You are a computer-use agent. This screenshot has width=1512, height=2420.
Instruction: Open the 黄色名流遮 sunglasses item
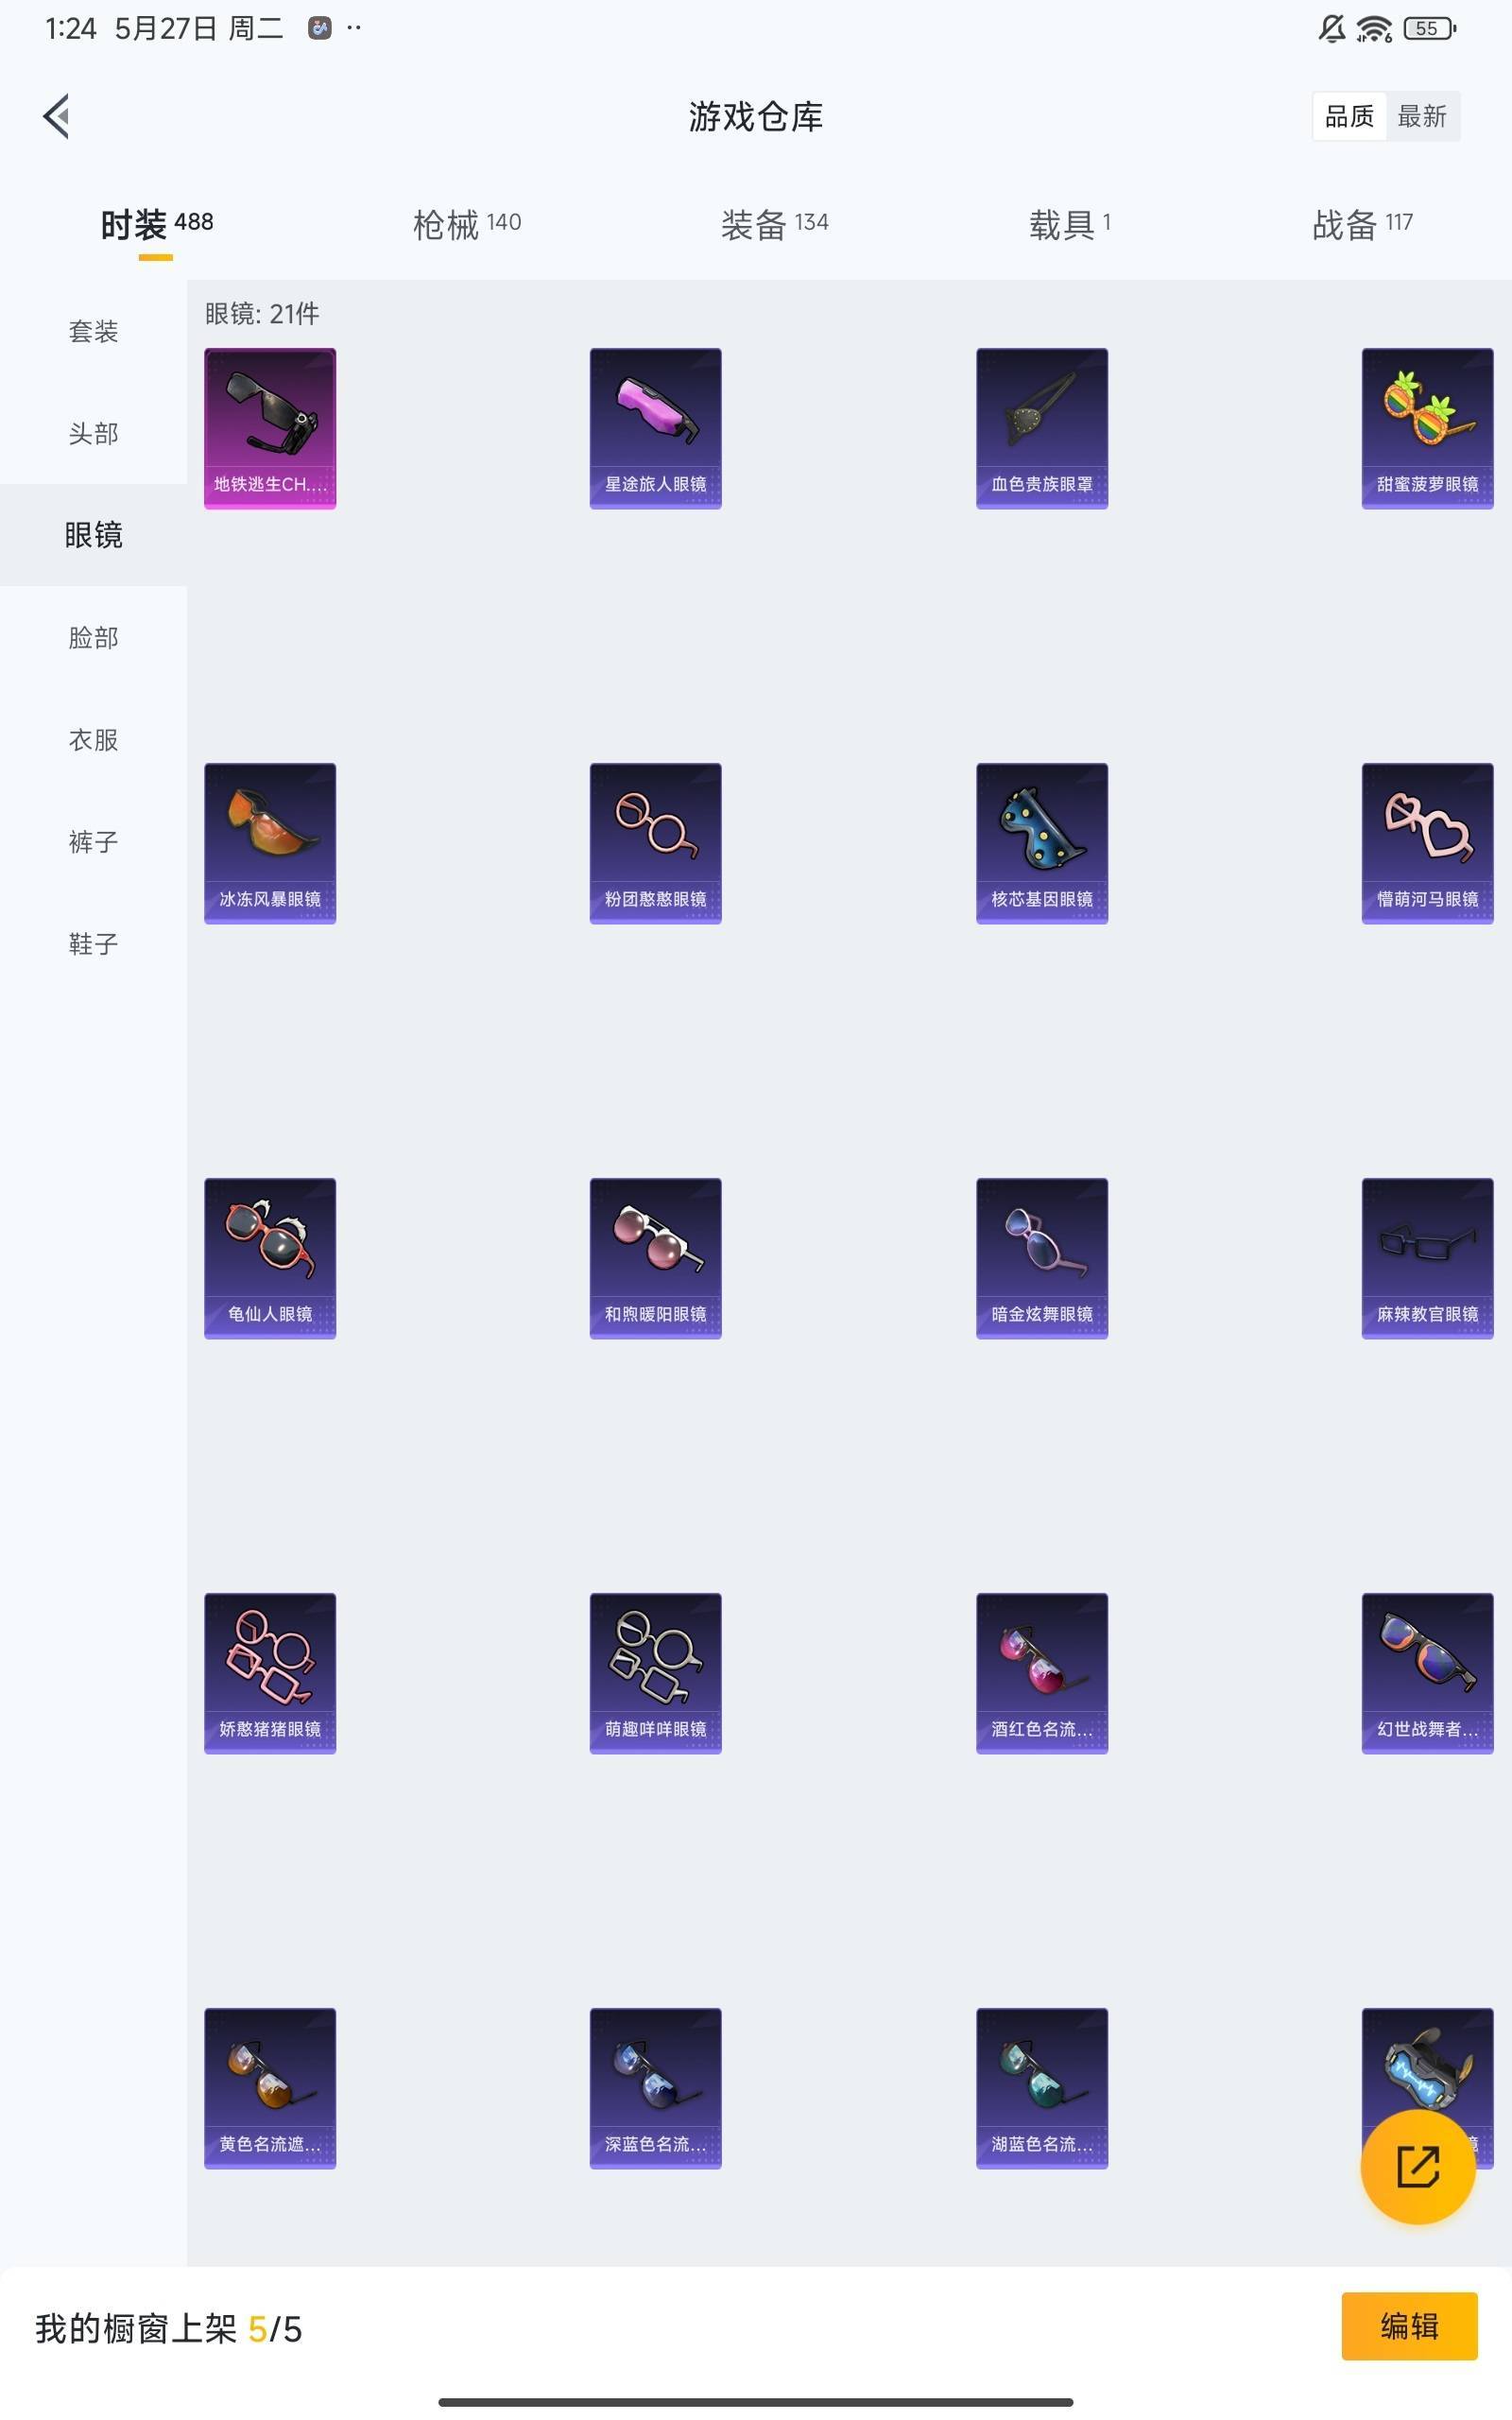click(270, 2088)
